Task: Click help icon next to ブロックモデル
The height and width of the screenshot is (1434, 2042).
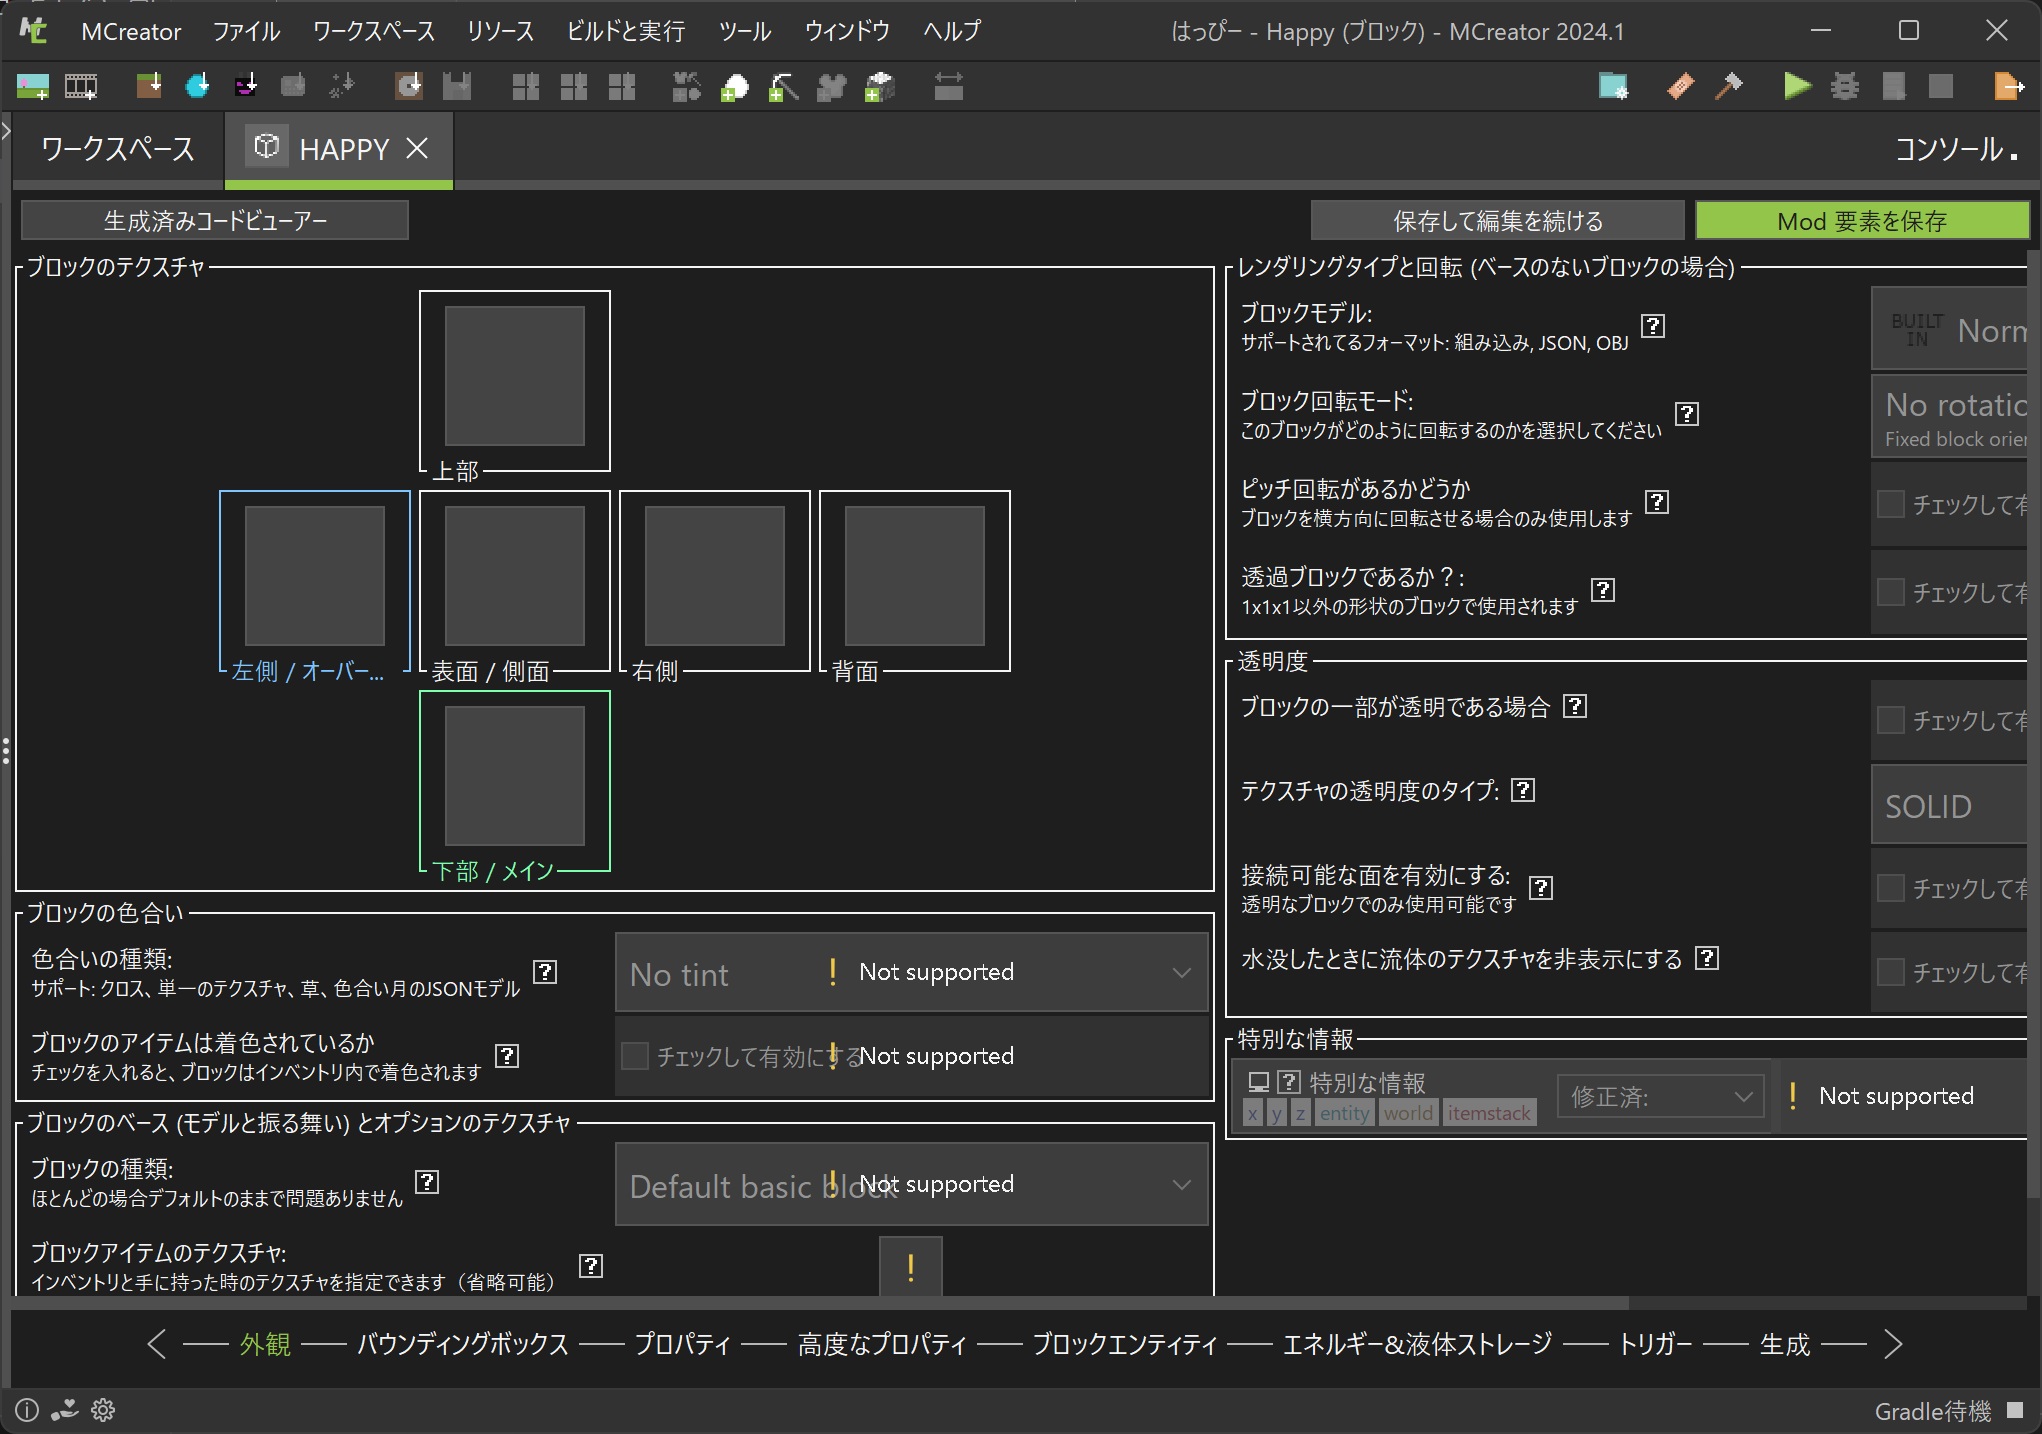Action: coord(1653,326)
